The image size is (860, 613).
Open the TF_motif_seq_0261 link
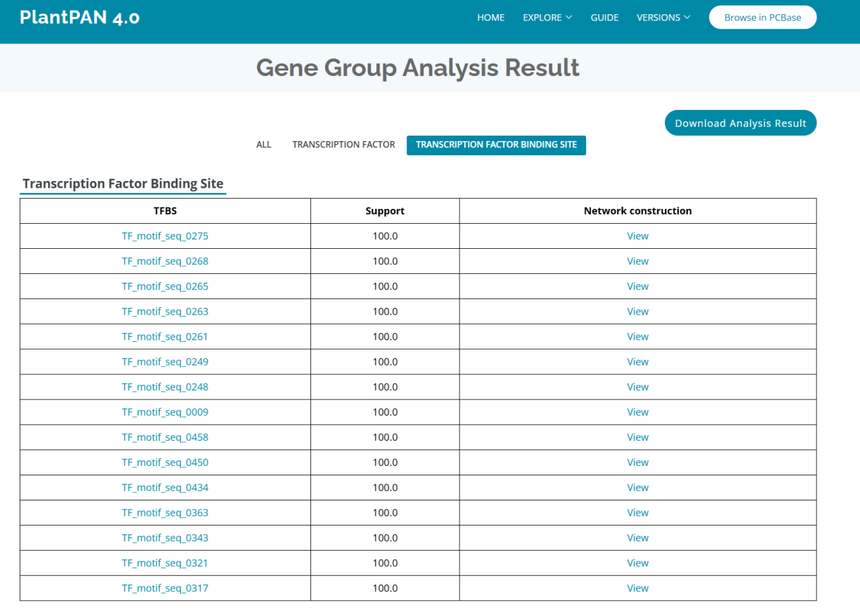click(x=165, y=337)
